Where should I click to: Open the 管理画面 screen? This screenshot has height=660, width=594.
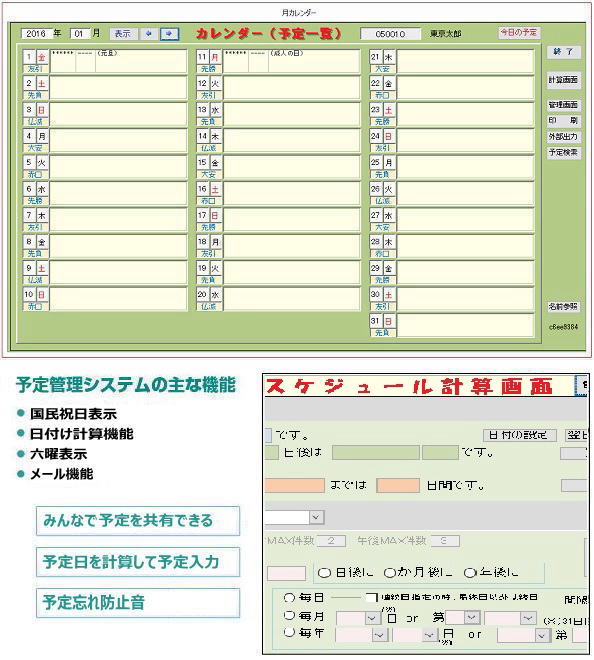pyautogui.click(x=564, y=104)
